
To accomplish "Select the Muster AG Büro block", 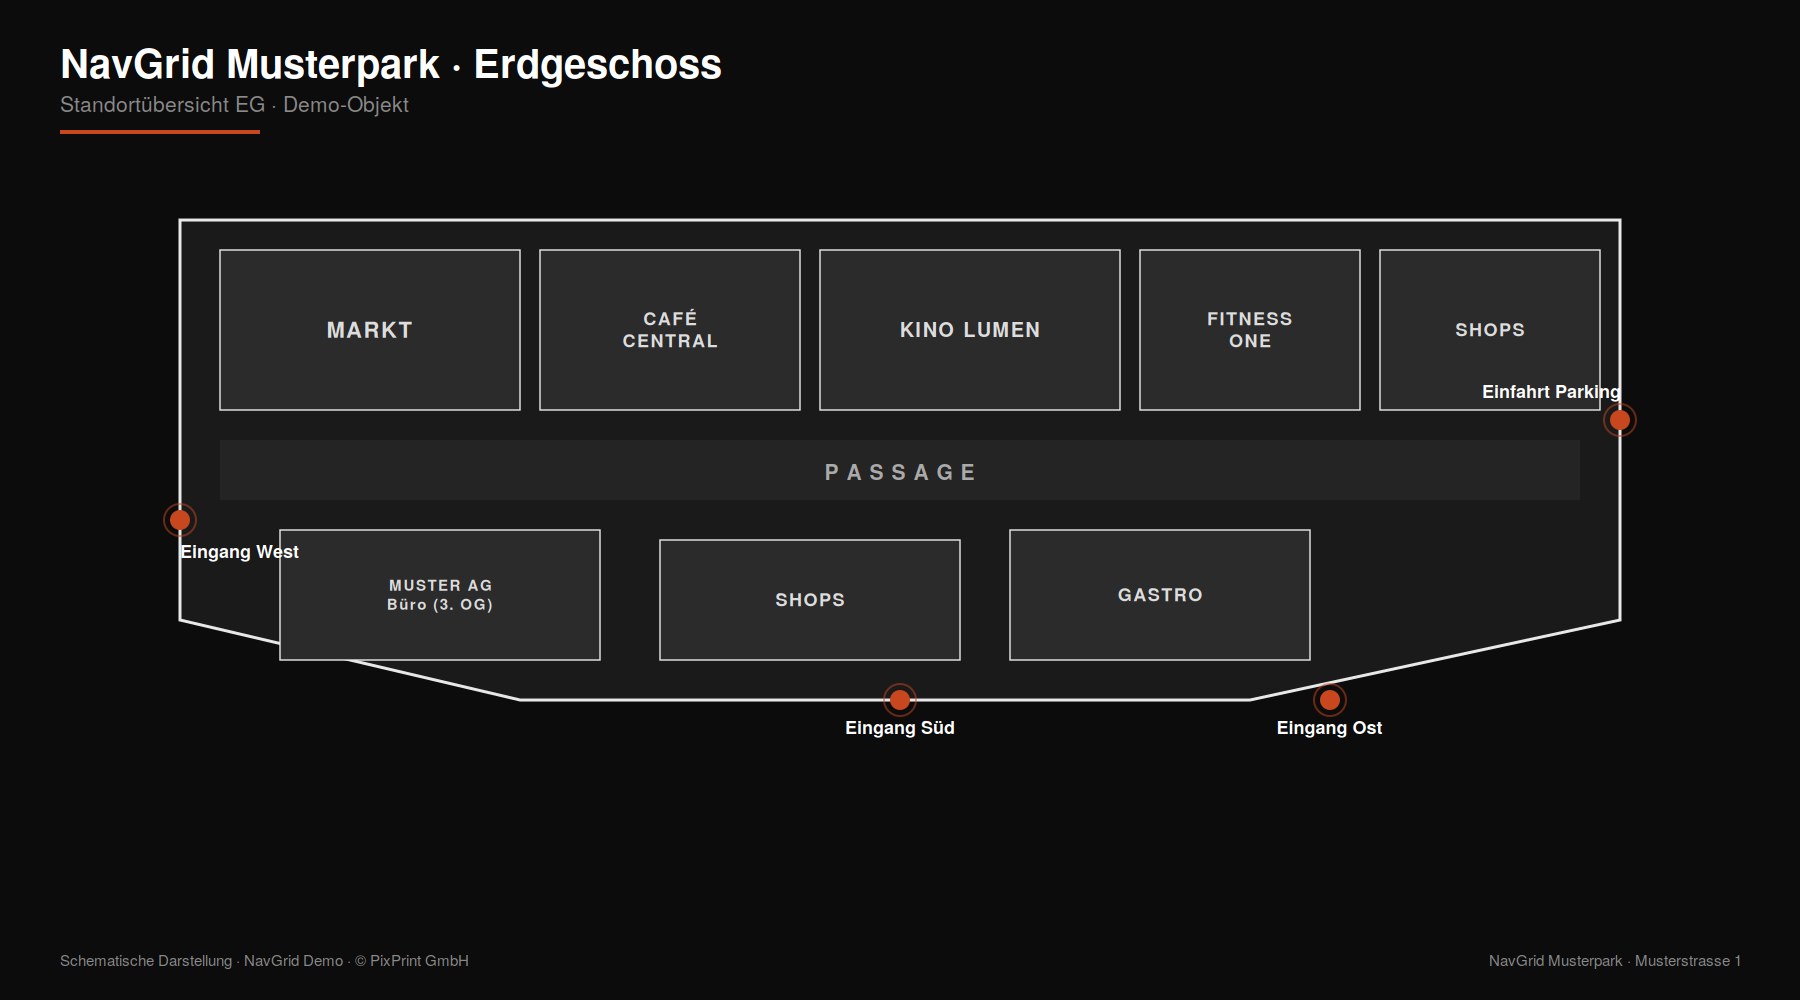I will pyautogui.click(x=440, y=595).
